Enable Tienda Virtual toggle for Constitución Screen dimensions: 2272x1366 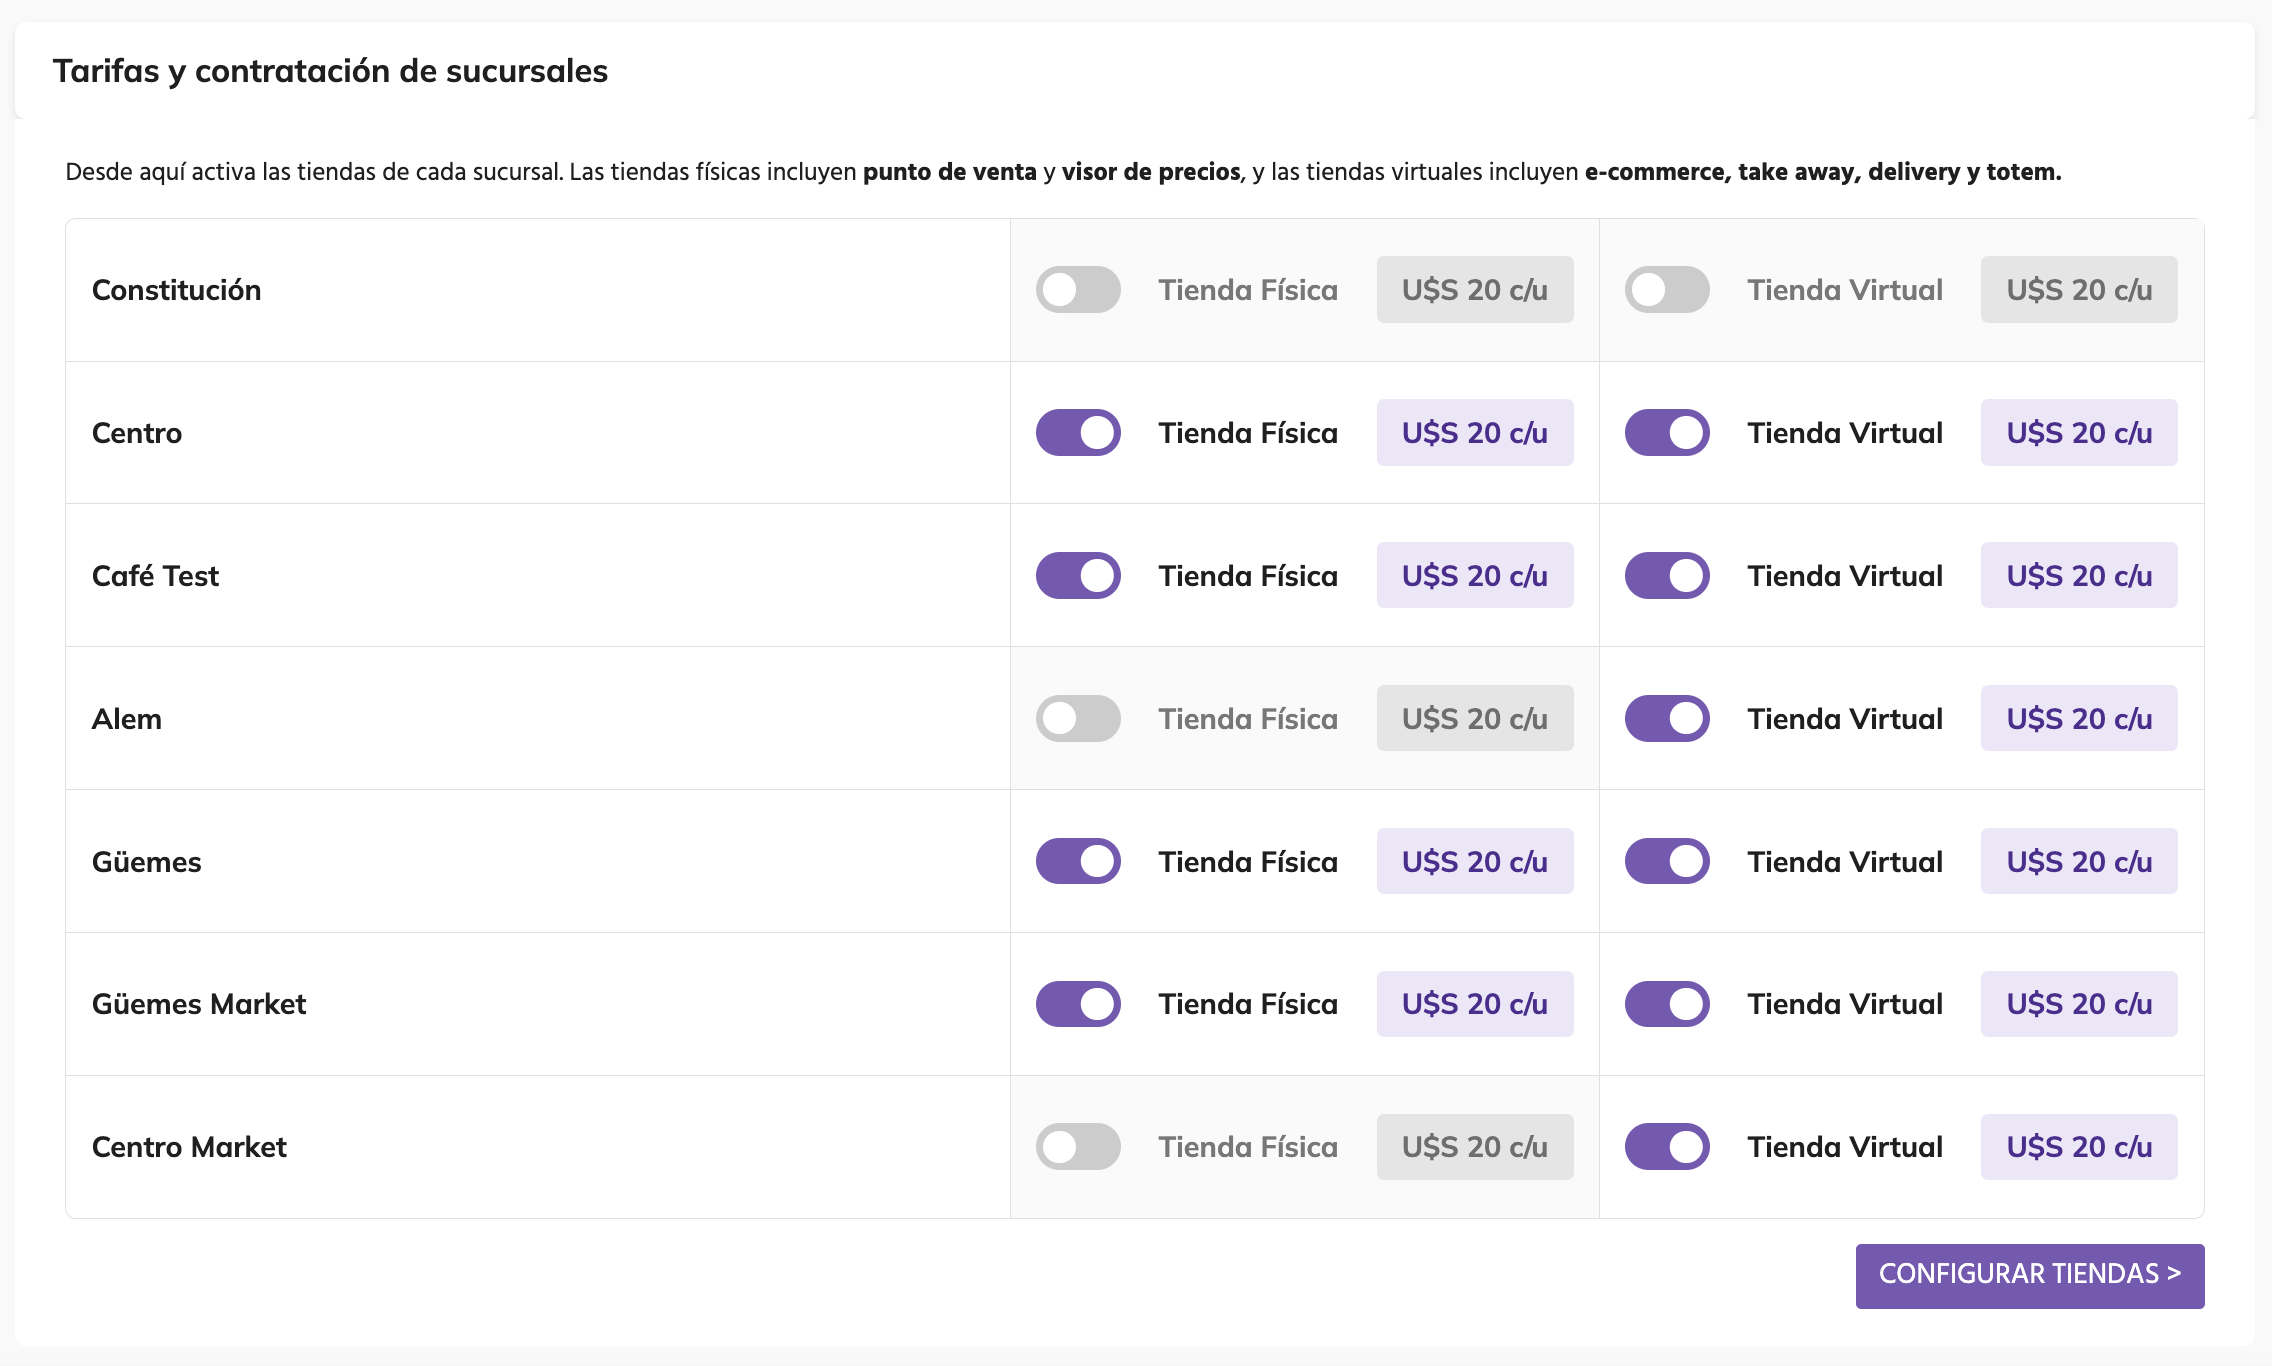click(1666, 290)
